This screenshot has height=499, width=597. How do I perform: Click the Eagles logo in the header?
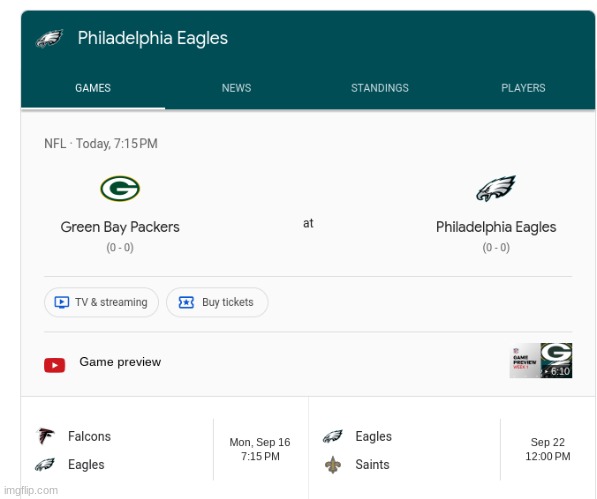click(49, 38)
